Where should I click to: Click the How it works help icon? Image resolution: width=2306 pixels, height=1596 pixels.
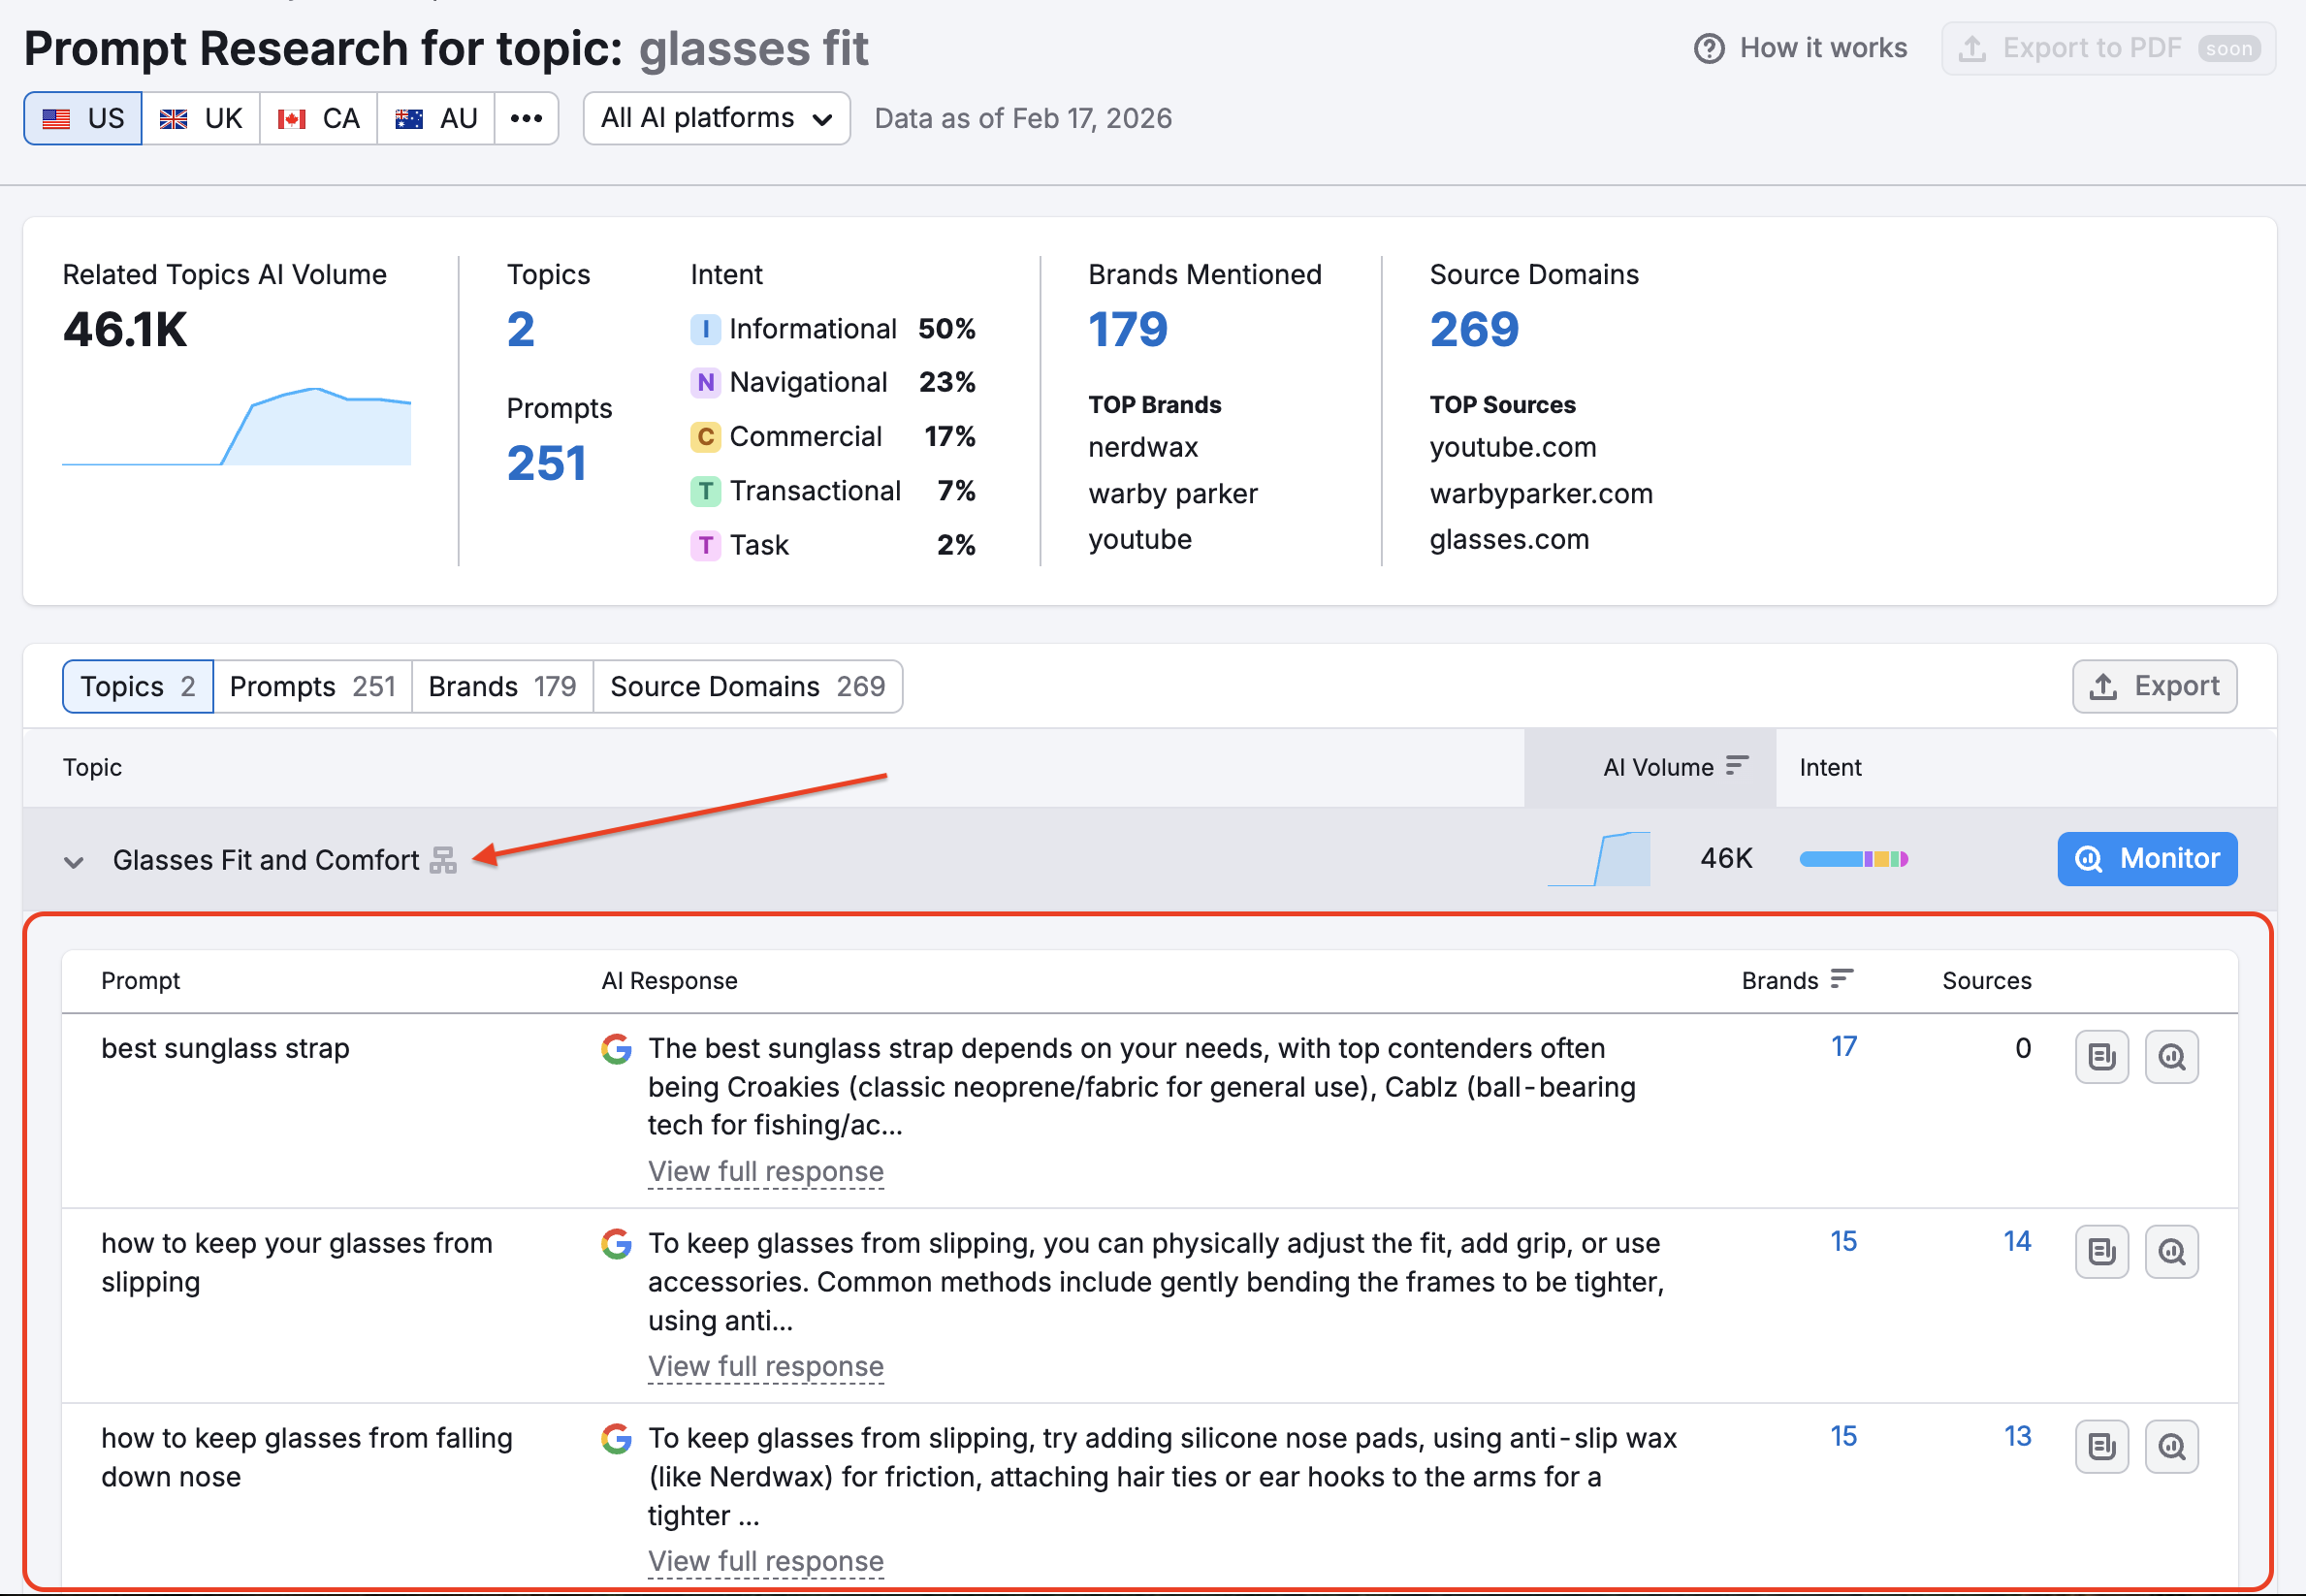[1708, 48]
